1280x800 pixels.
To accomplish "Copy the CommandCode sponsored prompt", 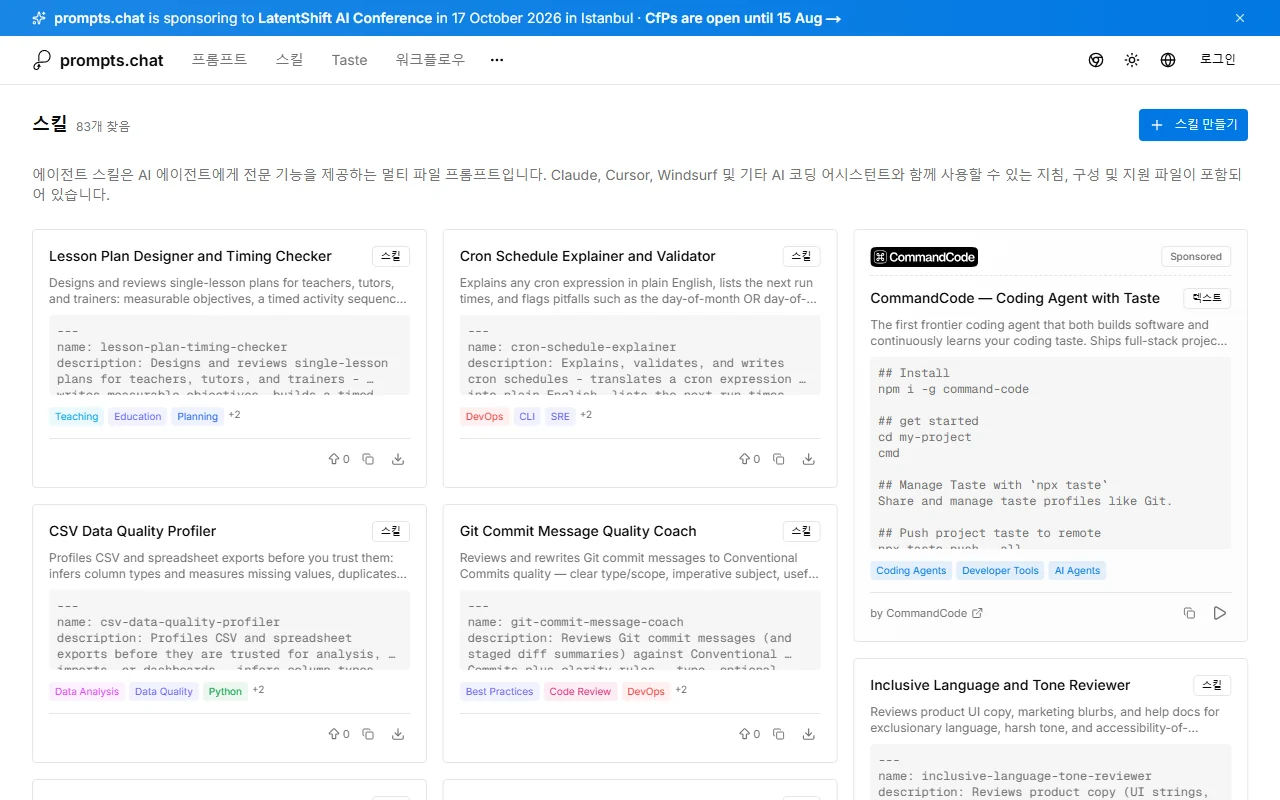I will pyautogui.click(x=1189, y=613).
